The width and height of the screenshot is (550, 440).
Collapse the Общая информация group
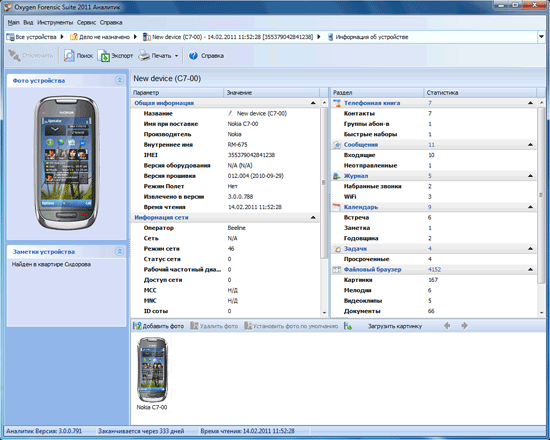(313, 103)
